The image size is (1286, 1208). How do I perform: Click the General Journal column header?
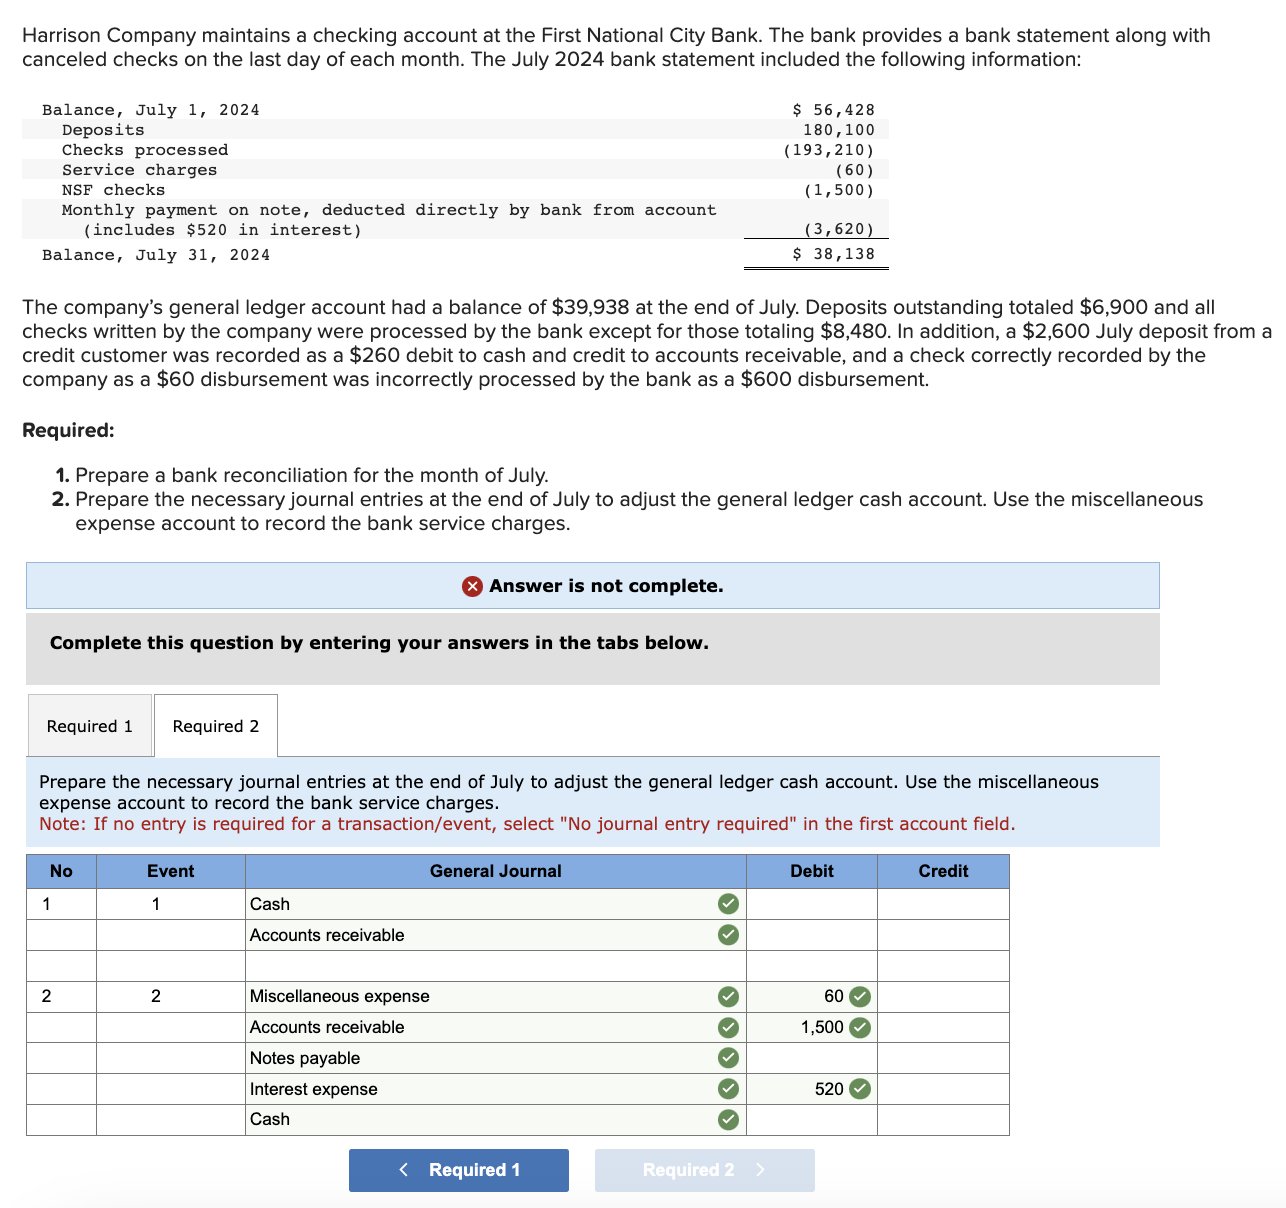click(495, 871)
